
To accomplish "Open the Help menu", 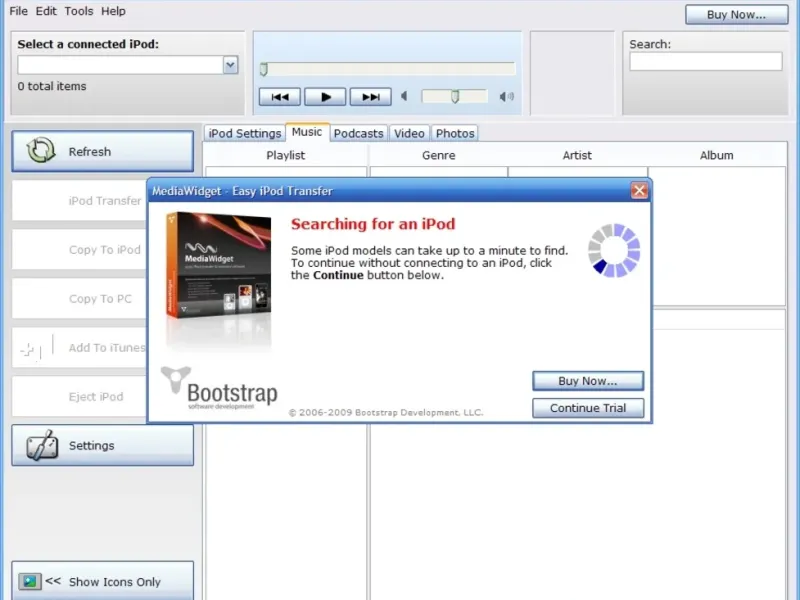I will point(113,11).
